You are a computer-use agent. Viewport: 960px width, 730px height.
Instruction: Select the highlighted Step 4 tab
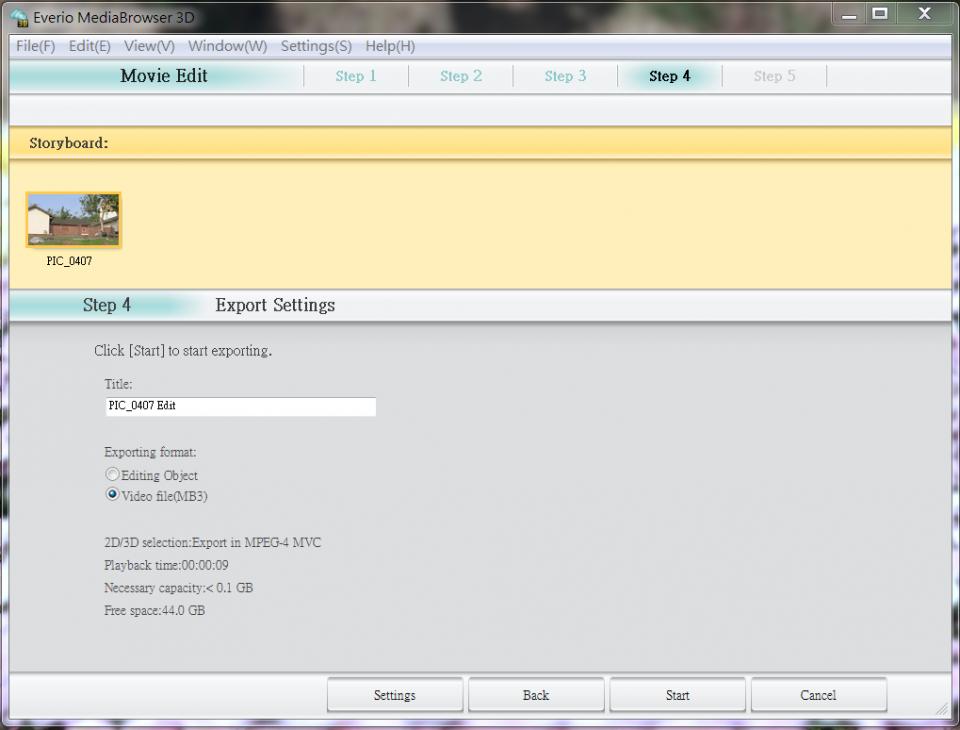(669, 76)
